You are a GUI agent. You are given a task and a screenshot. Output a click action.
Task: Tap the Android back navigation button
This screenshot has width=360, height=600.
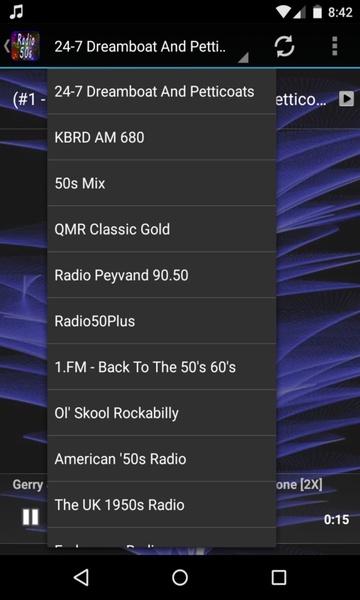coord(81,577)
